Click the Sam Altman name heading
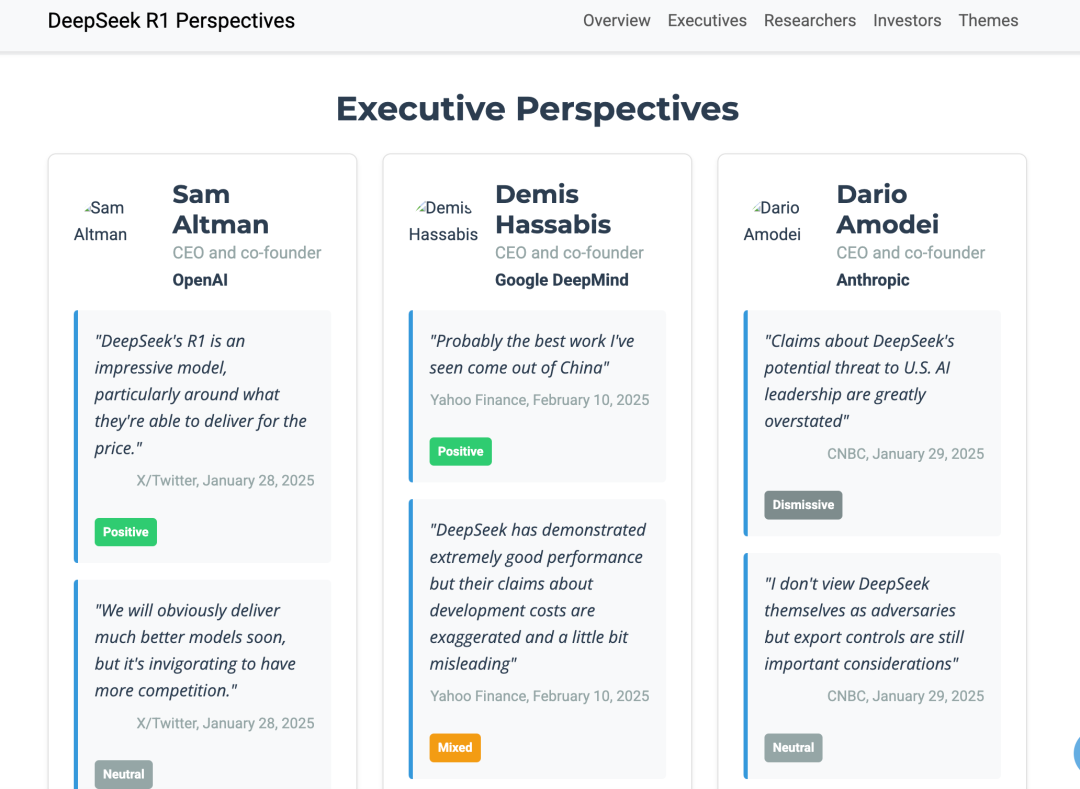The width and height of the screenshot is (1080, 789). click(x=220, y=209)
